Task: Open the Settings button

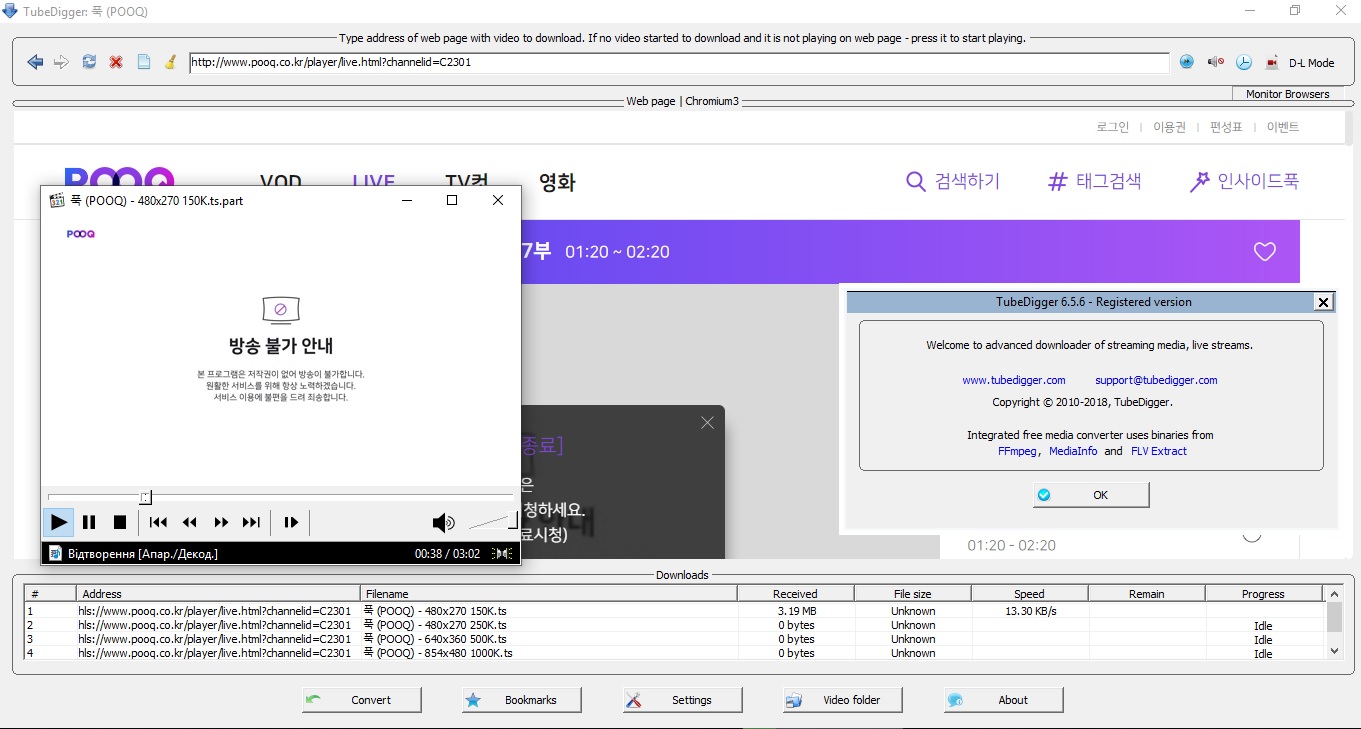Action: click(683, 700)
